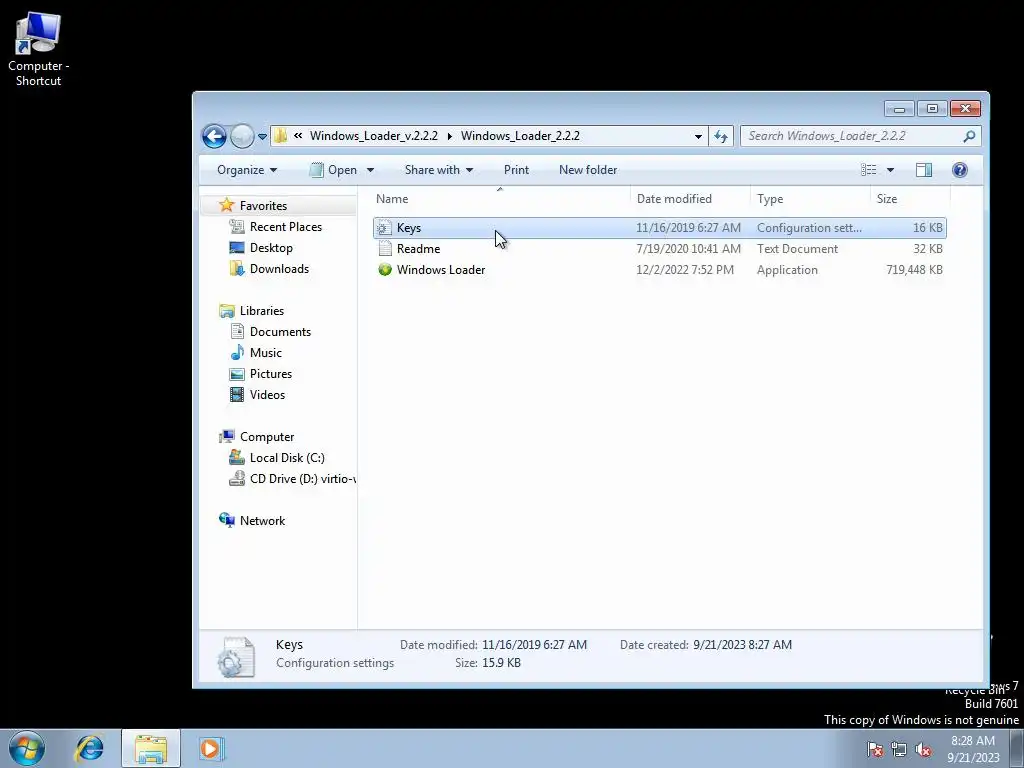
Task: Click the Back navigation arrow button
Action: coord(214,136)
